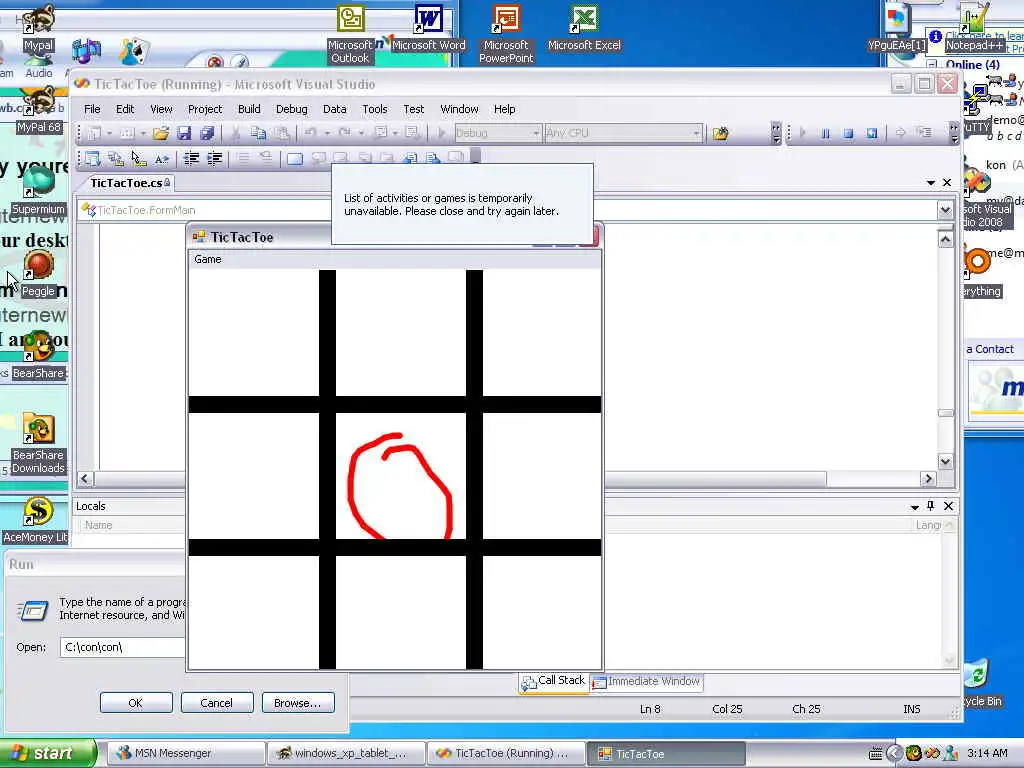1024x768 pixels.
Task: Open the members dropdown arrow at editor right
Action: pos(945,210)
